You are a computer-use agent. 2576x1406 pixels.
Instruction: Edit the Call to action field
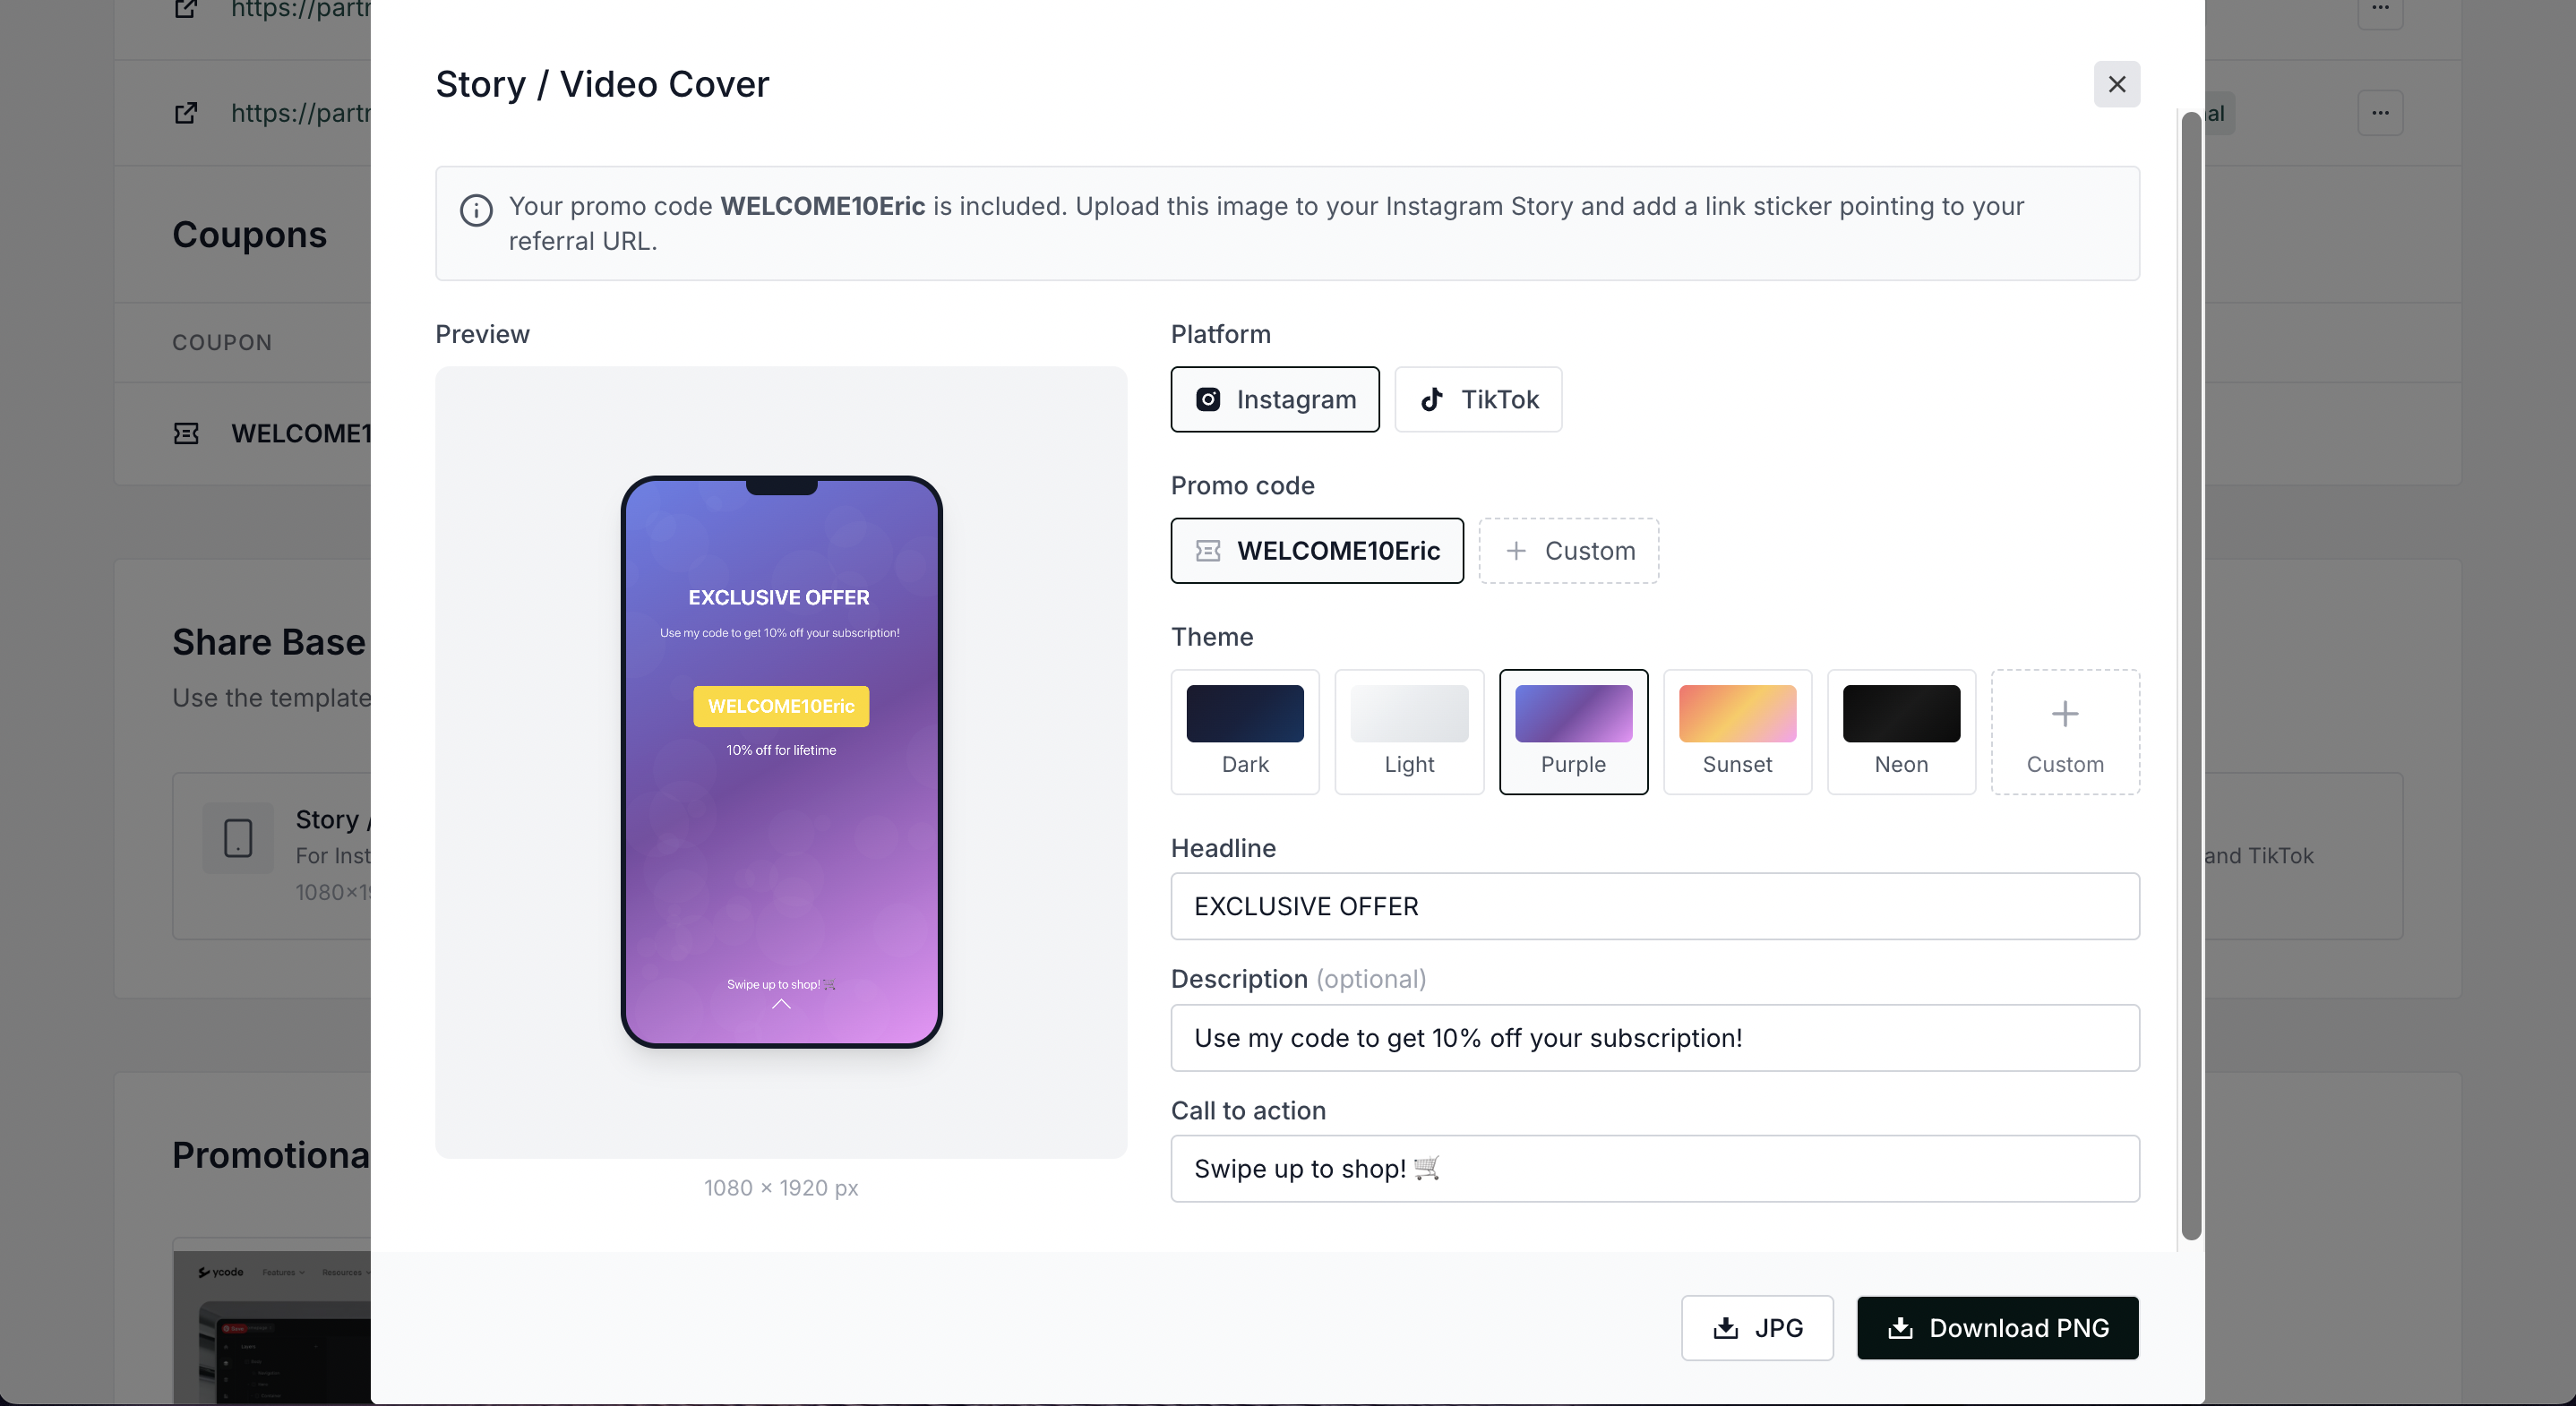1654,1168
